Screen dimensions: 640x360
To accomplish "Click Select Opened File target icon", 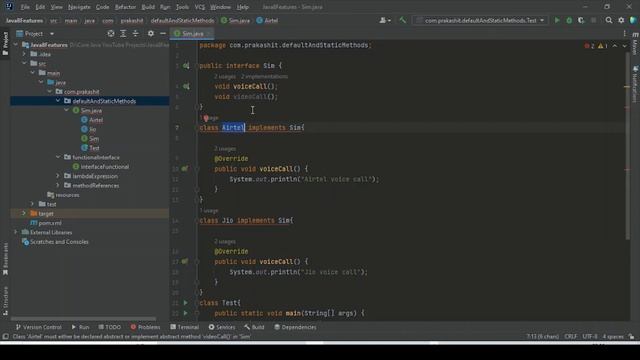I will tap(111, 34).
